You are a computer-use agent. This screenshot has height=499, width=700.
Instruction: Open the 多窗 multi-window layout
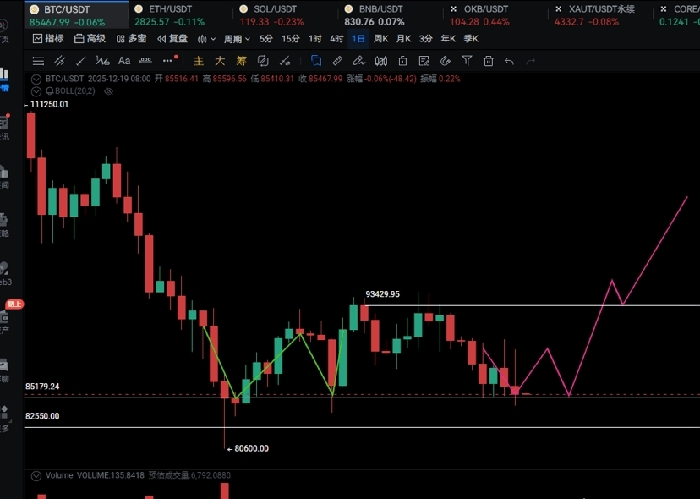tap(130, 39)
